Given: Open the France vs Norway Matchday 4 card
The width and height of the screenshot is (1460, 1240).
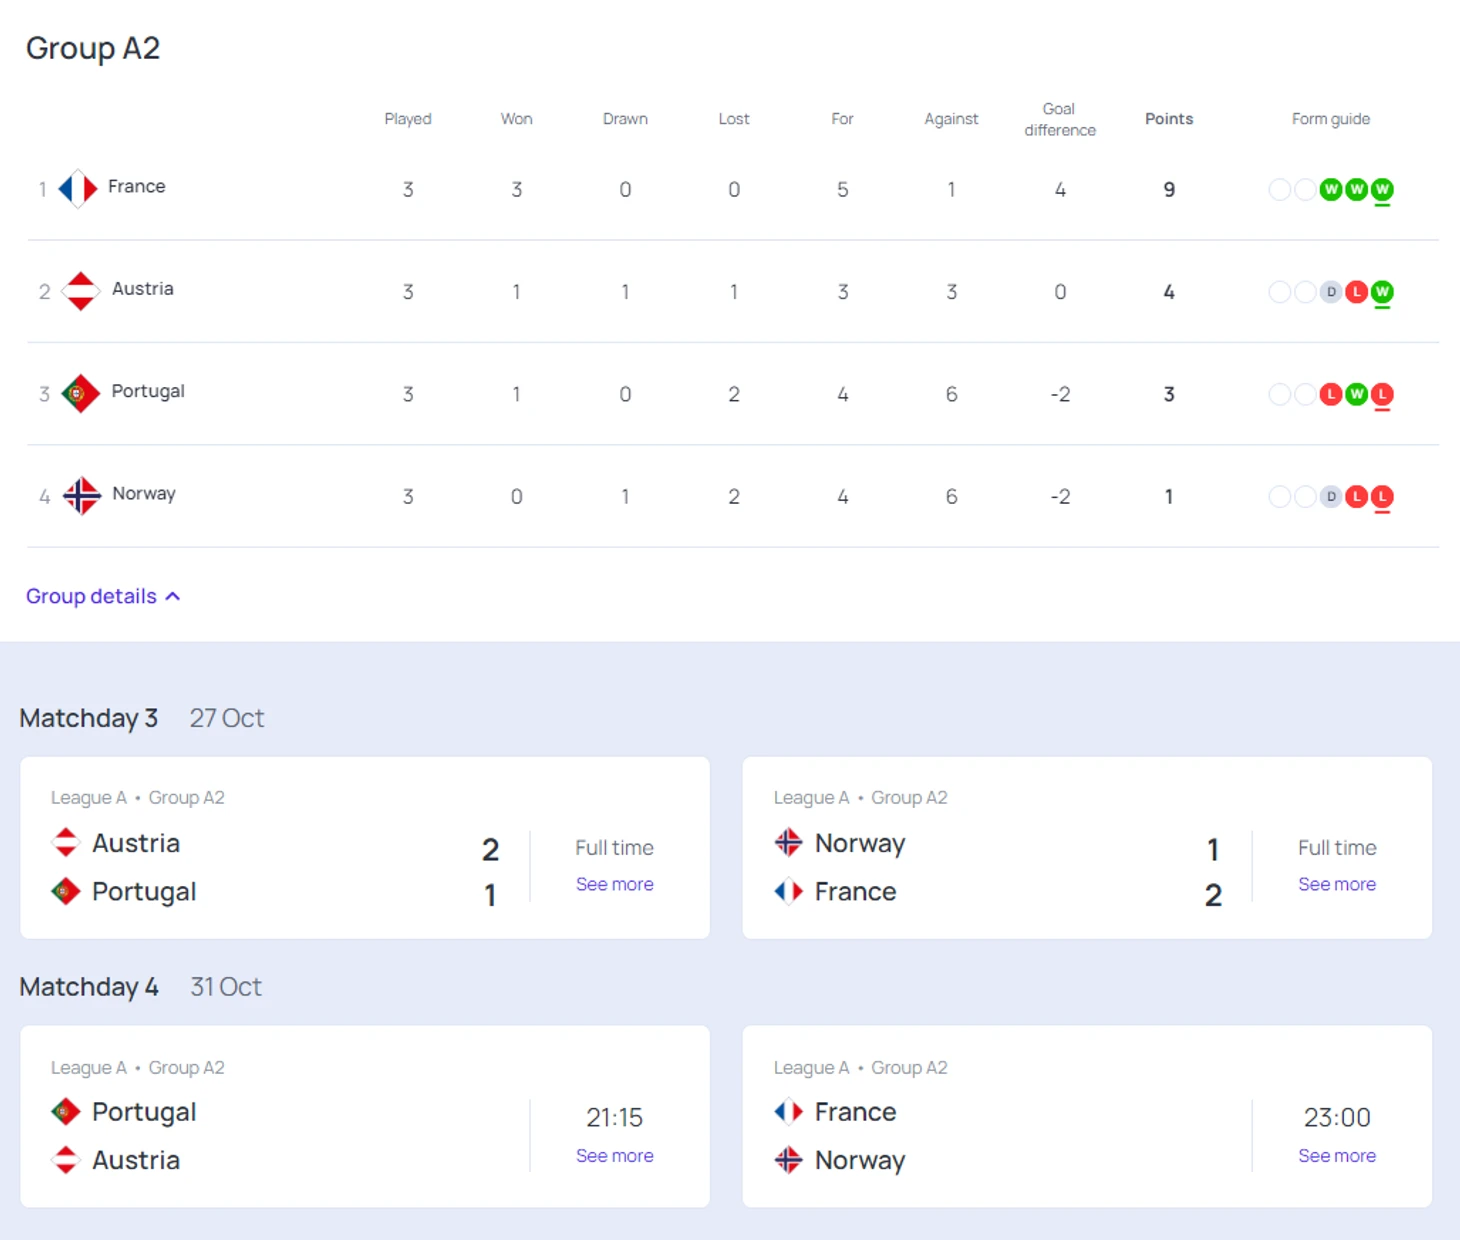Looking at the screenshot, I should tap(1087, 1116).
